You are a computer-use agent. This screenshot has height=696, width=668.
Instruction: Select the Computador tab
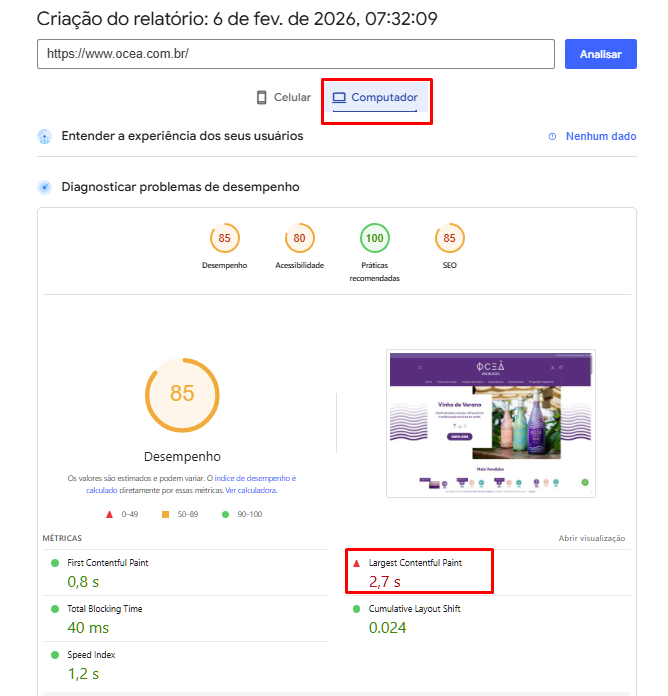pos(375,97)
